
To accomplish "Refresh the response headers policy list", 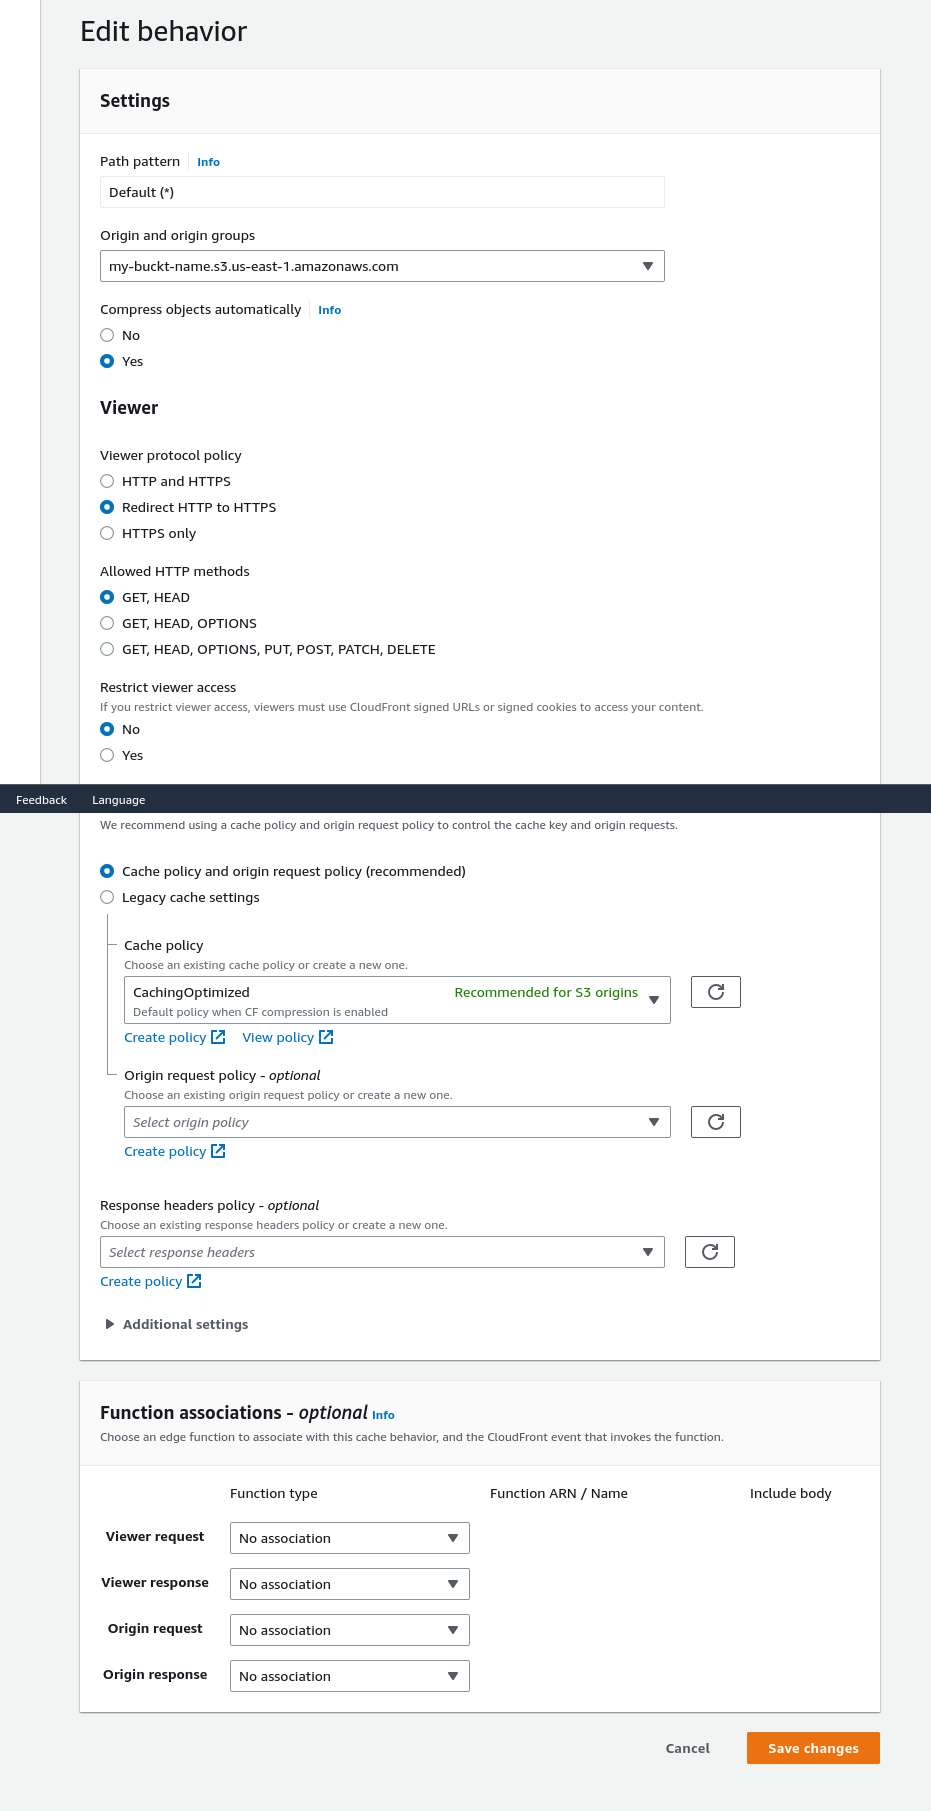I will 709,1251.
